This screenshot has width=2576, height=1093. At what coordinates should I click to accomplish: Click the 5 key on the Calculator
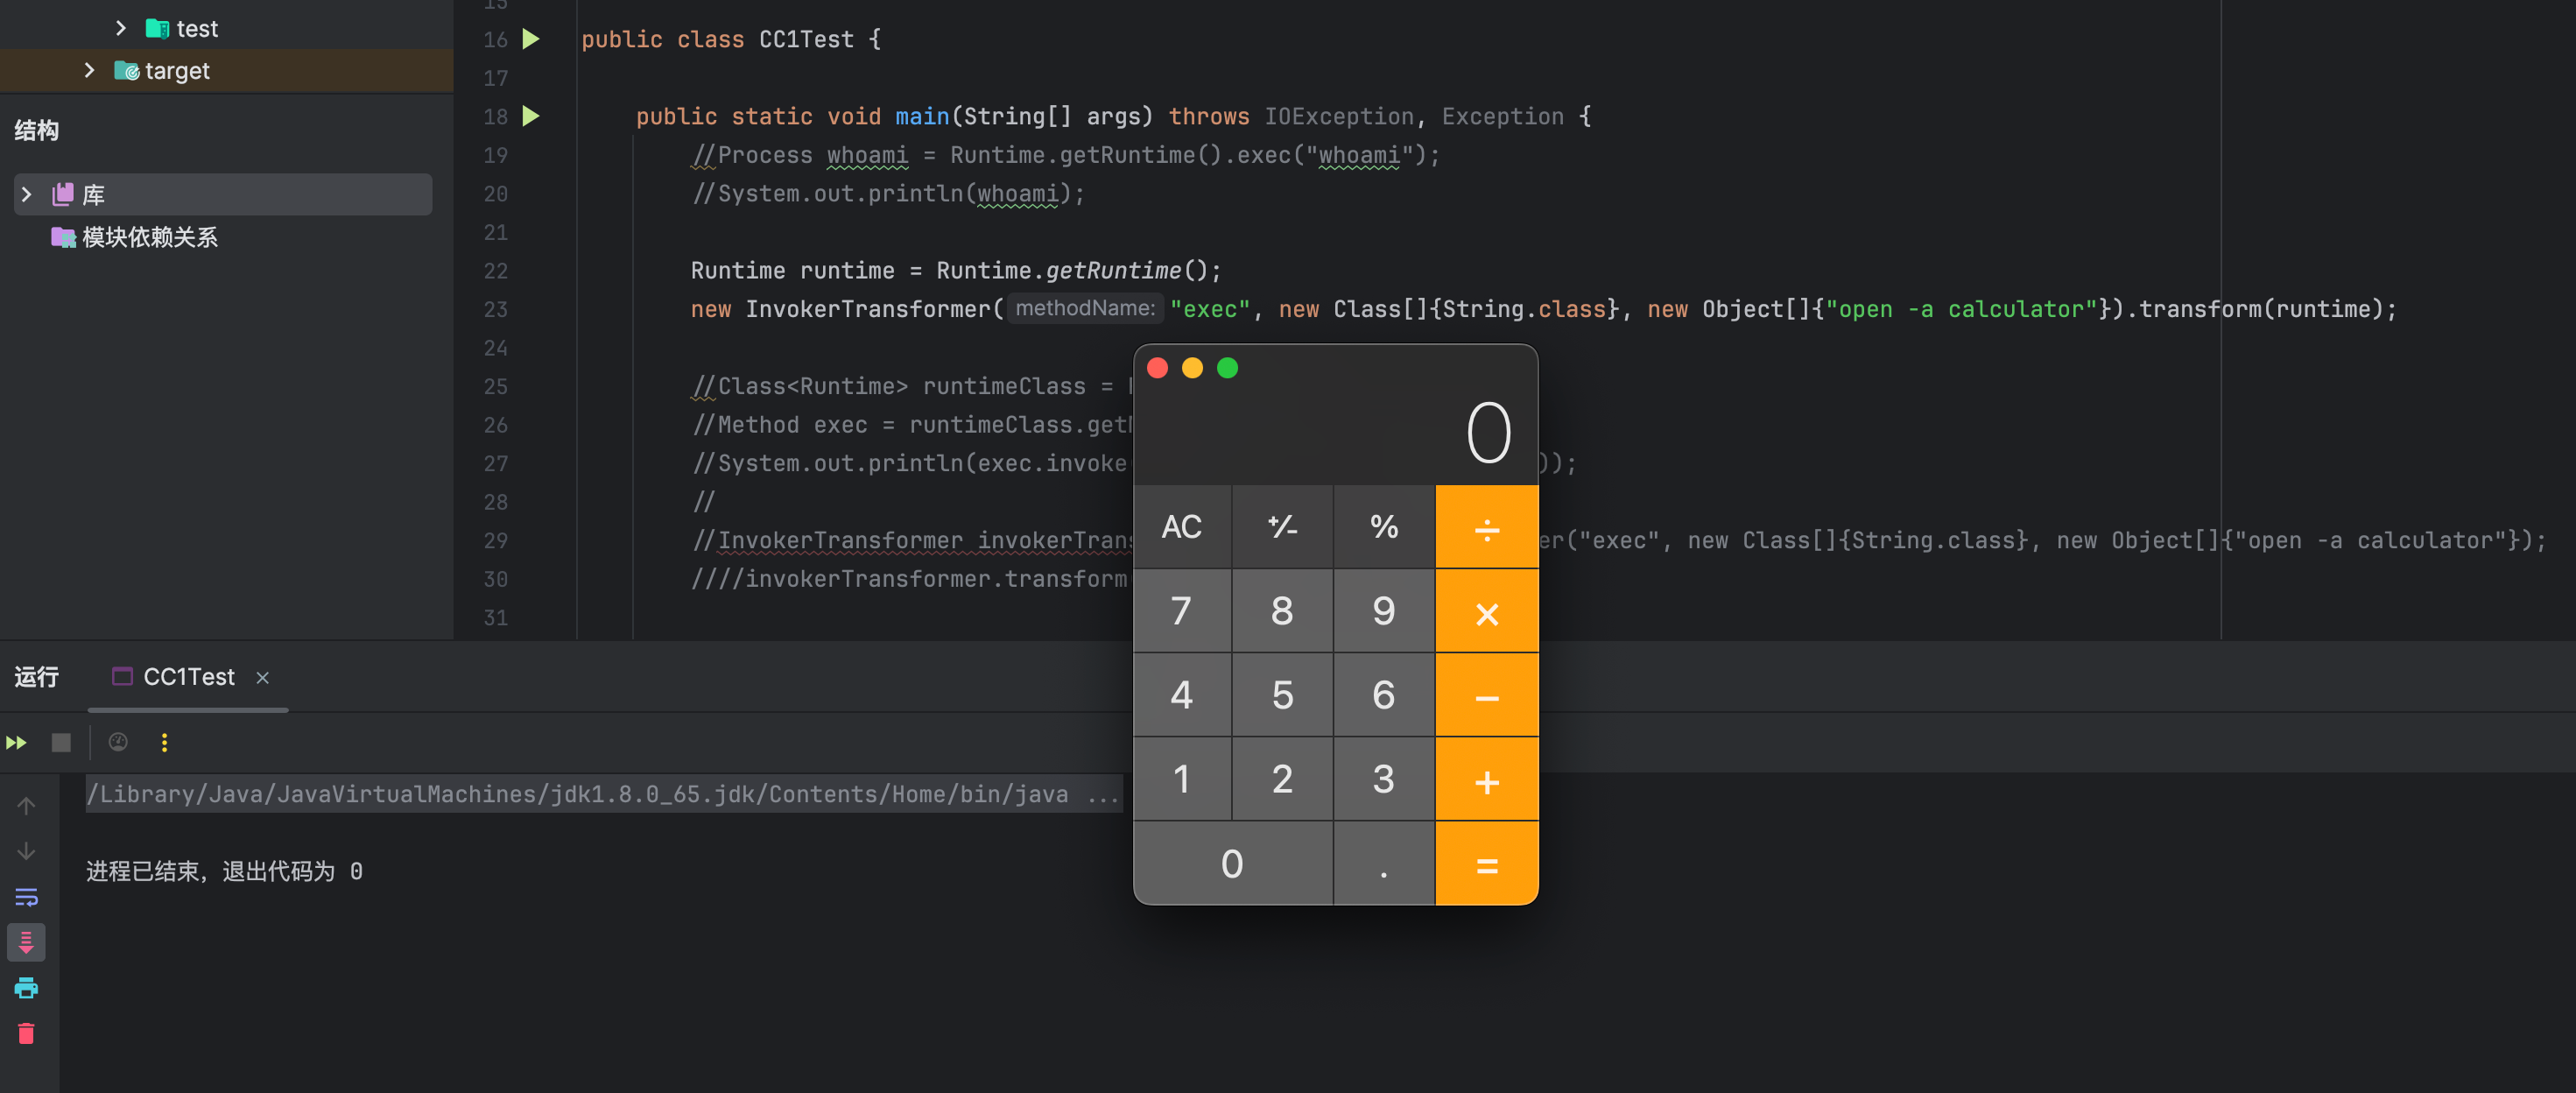click(1282, 696)
